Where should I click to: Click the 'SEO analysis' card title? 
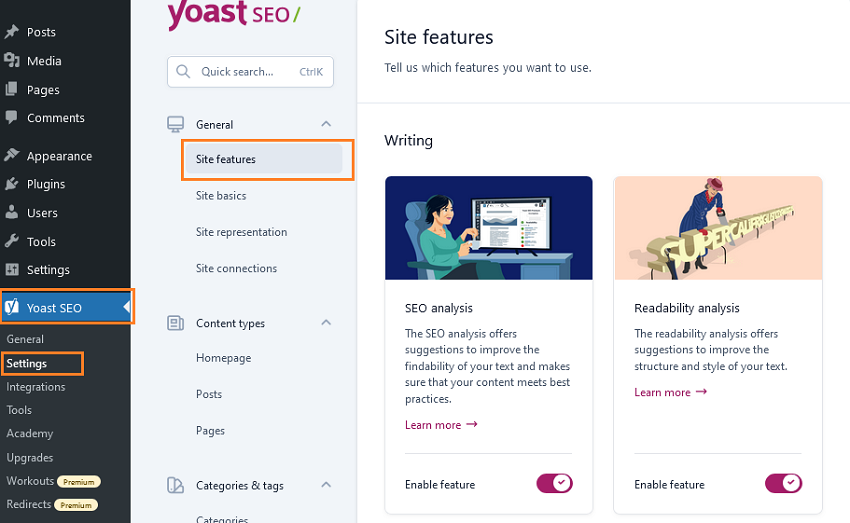[x=439, y=308]
